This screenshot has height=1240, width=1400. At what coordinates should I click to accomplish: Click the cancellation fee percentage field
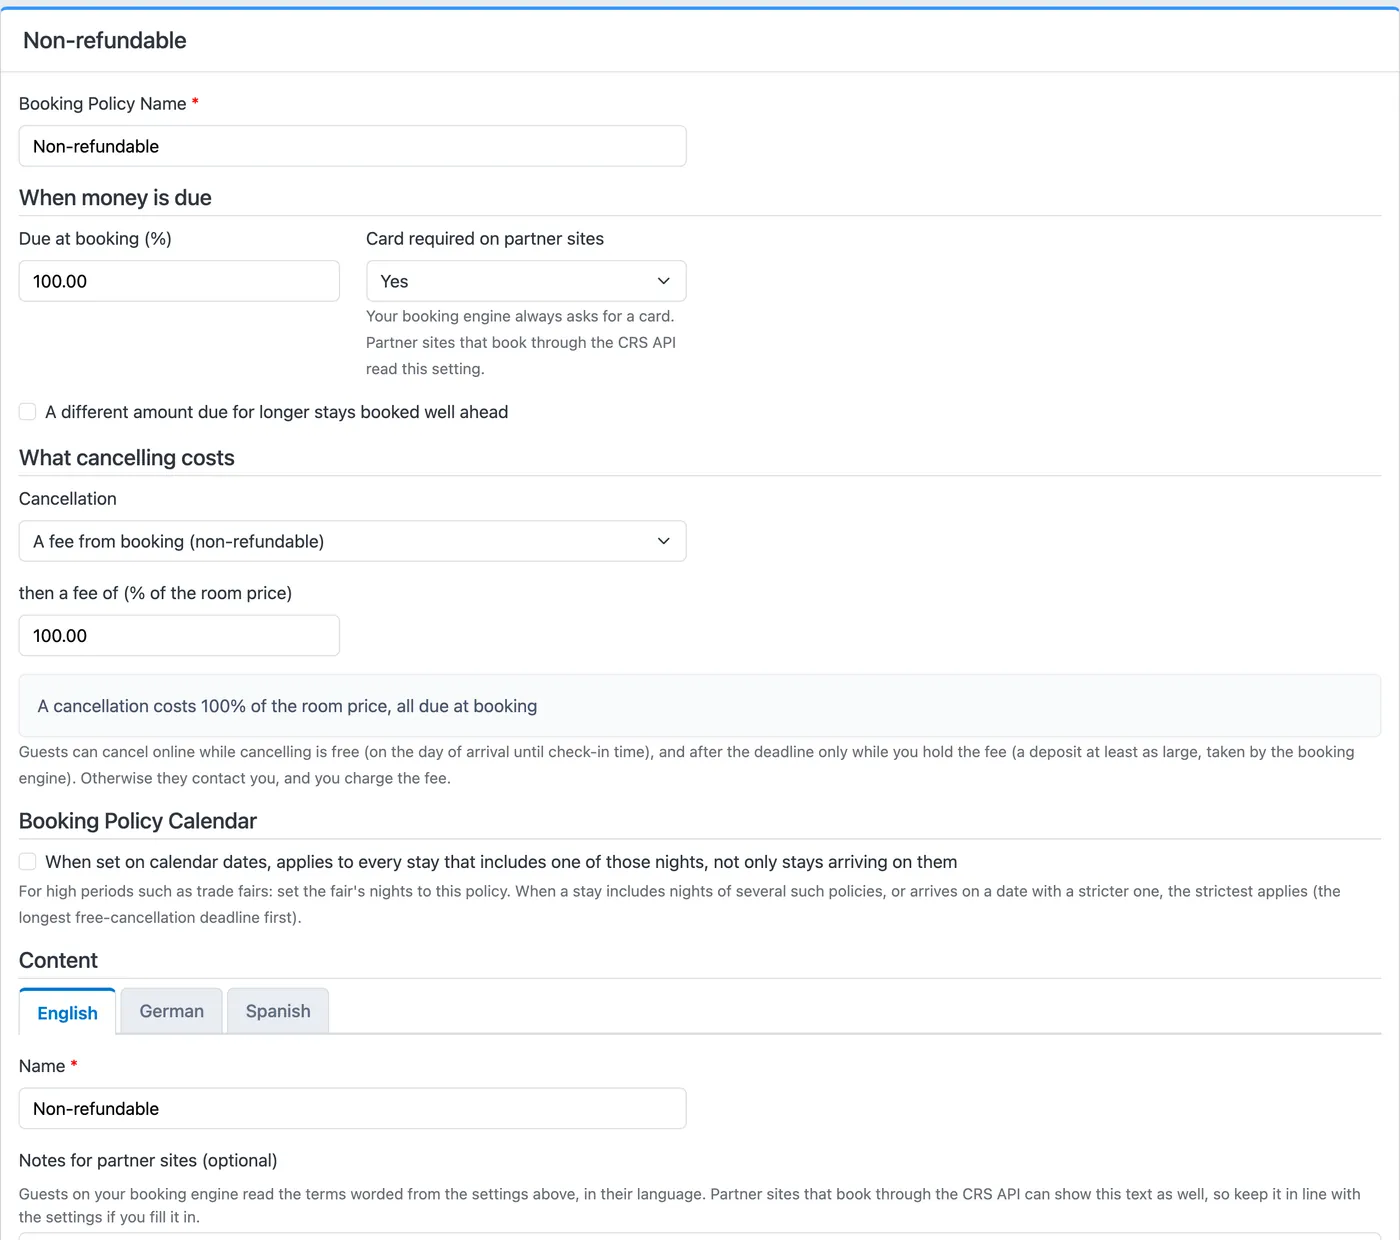click(179, 635)
